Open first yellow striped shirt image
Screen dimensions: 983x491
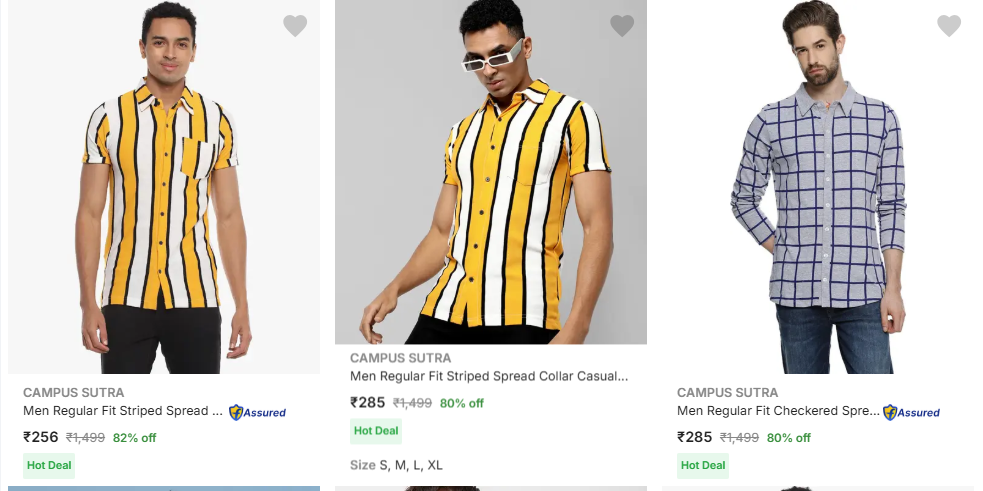pyautogui.click(x=164, y=190)
